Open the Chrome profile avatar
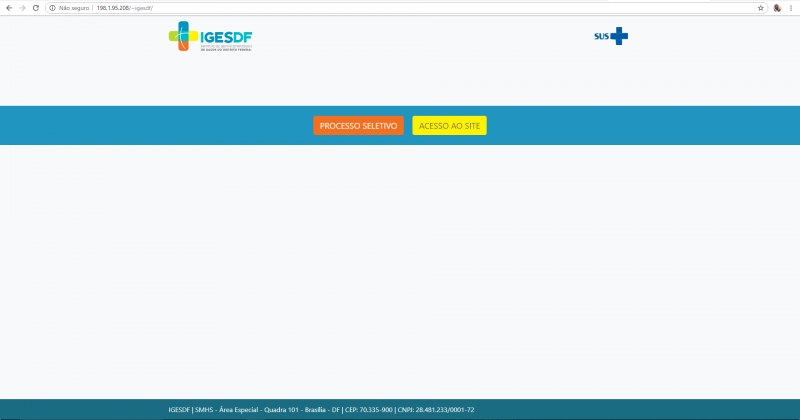800x420 pixels. click(777, 7)
